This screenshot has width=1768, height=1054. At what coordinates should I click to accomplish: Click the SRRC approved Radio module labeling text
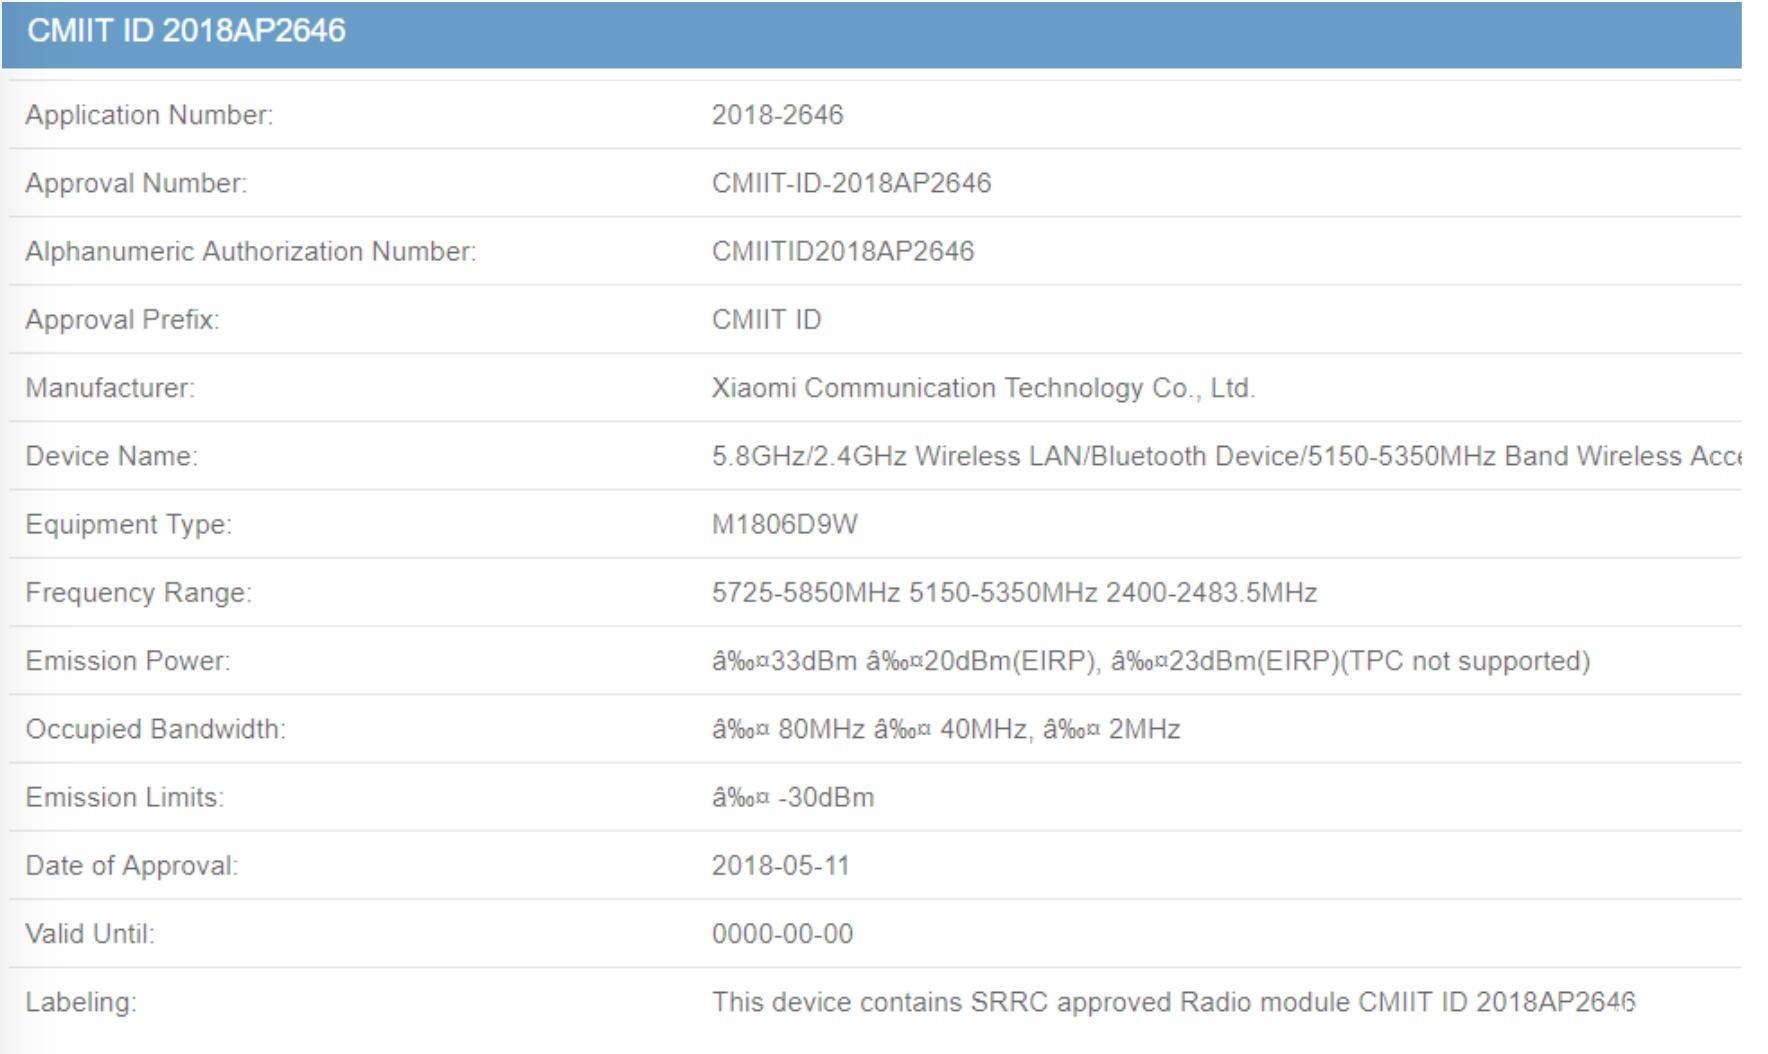point(1173,1002)
